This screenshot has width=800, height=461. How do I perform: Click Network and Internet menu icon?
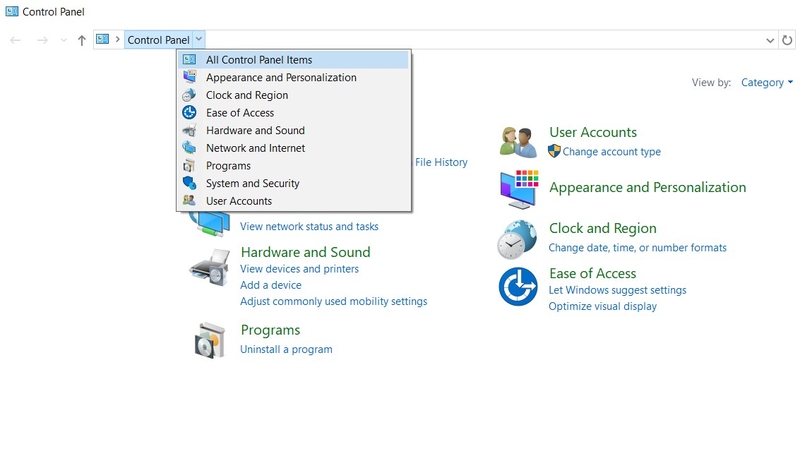pos(189,148)
